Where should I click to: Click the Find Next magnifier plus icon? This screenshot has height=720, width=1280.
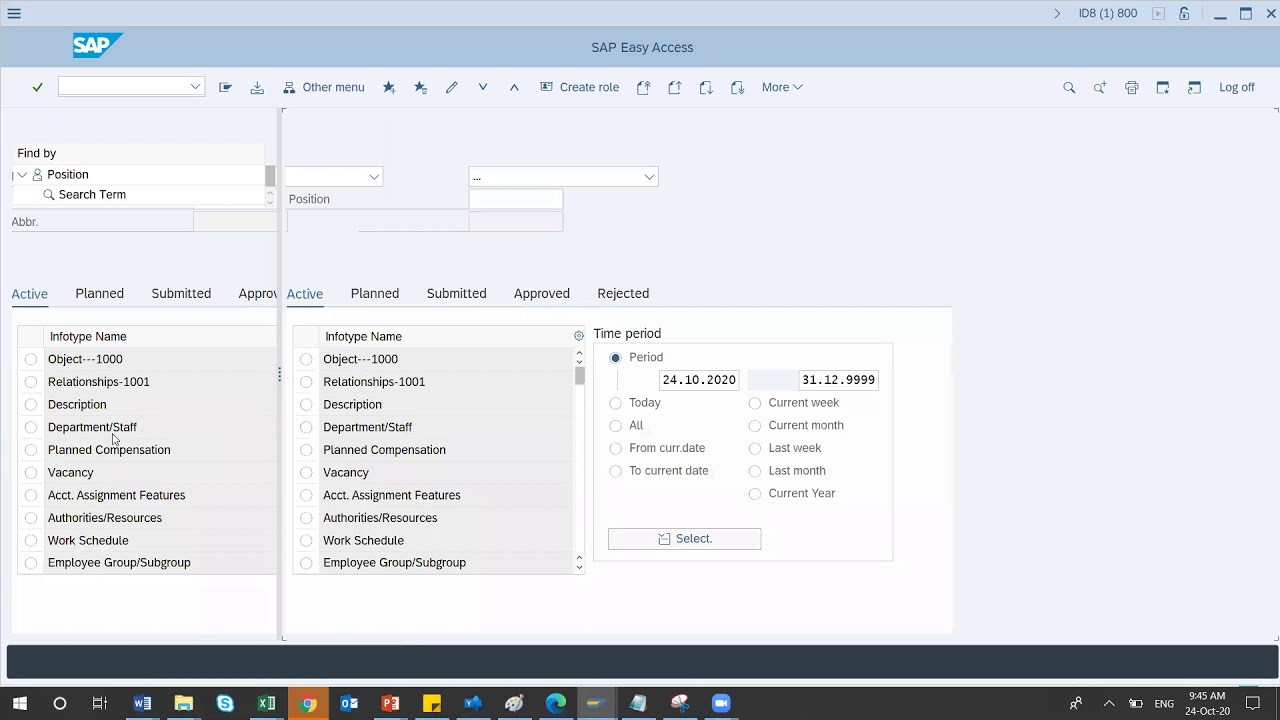(x=1100, y=87)
